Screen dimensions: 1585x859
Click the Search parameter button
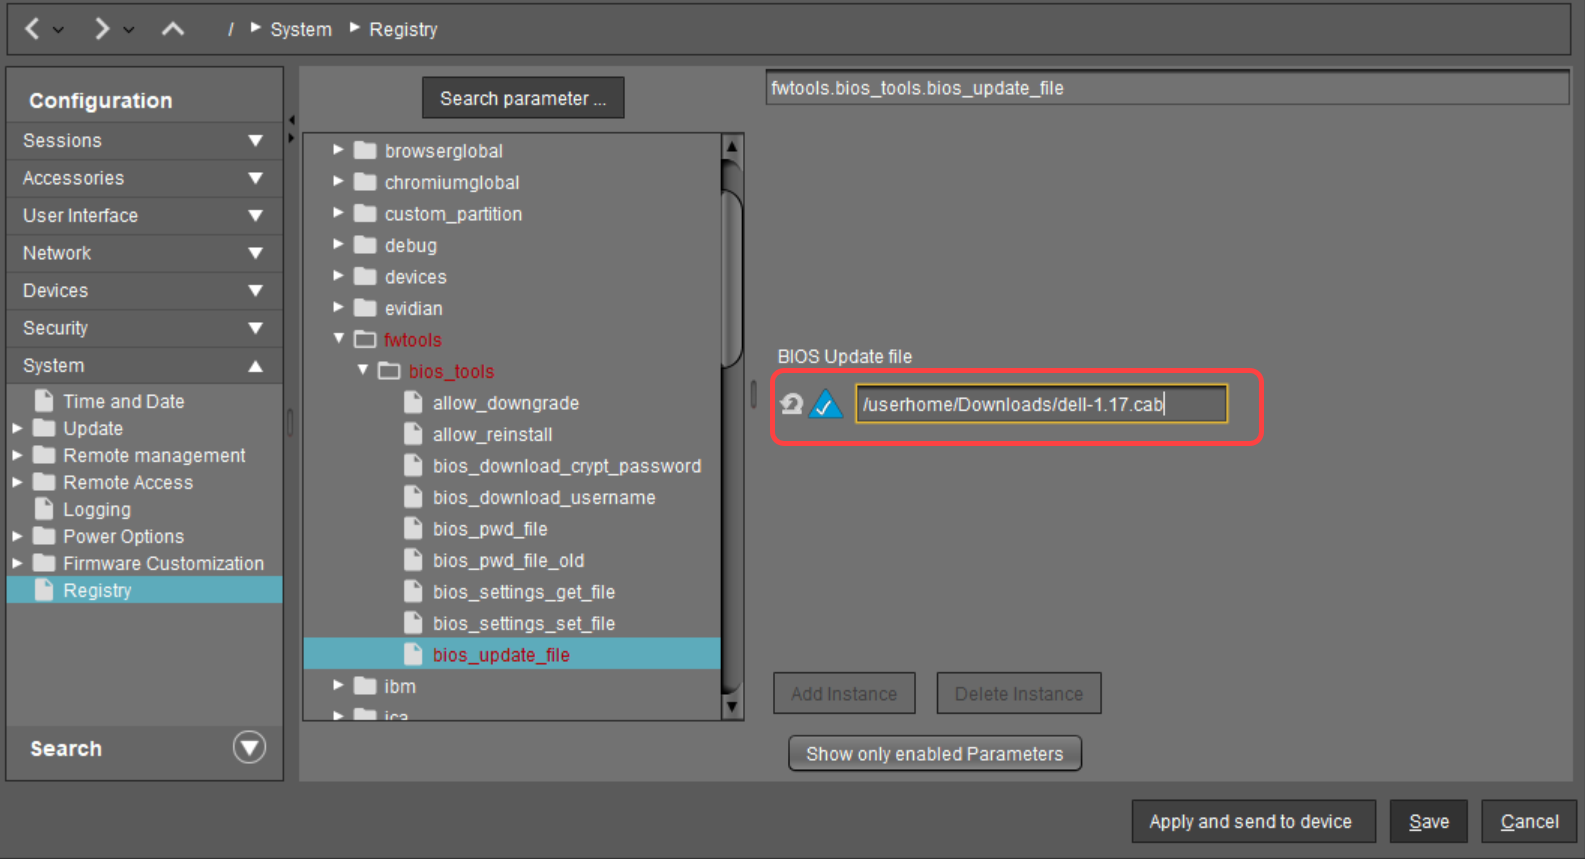pyautogui.click(x=523, y=98)
